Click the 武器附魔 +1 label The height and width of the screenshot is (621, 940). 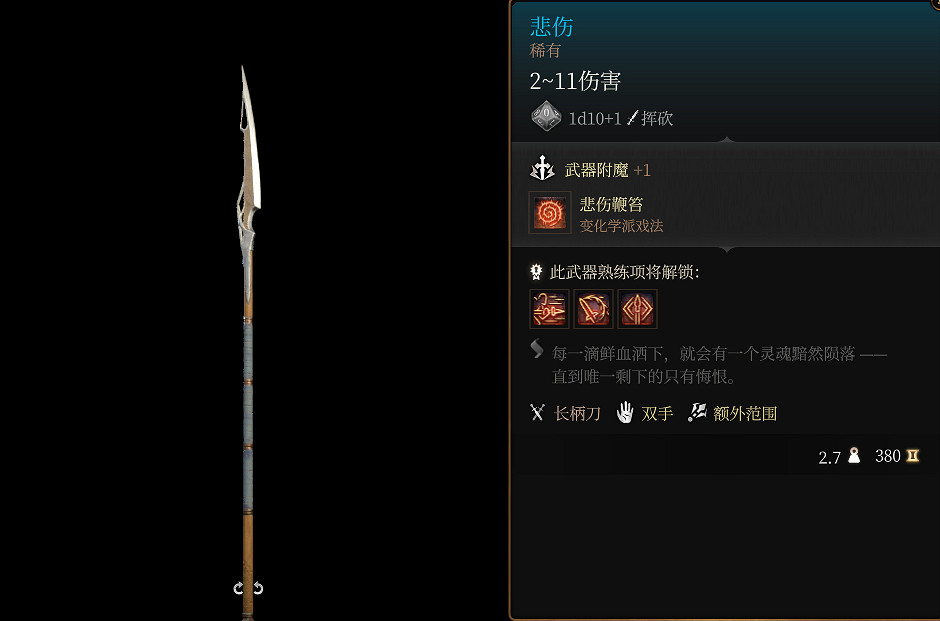coord(607,170)
